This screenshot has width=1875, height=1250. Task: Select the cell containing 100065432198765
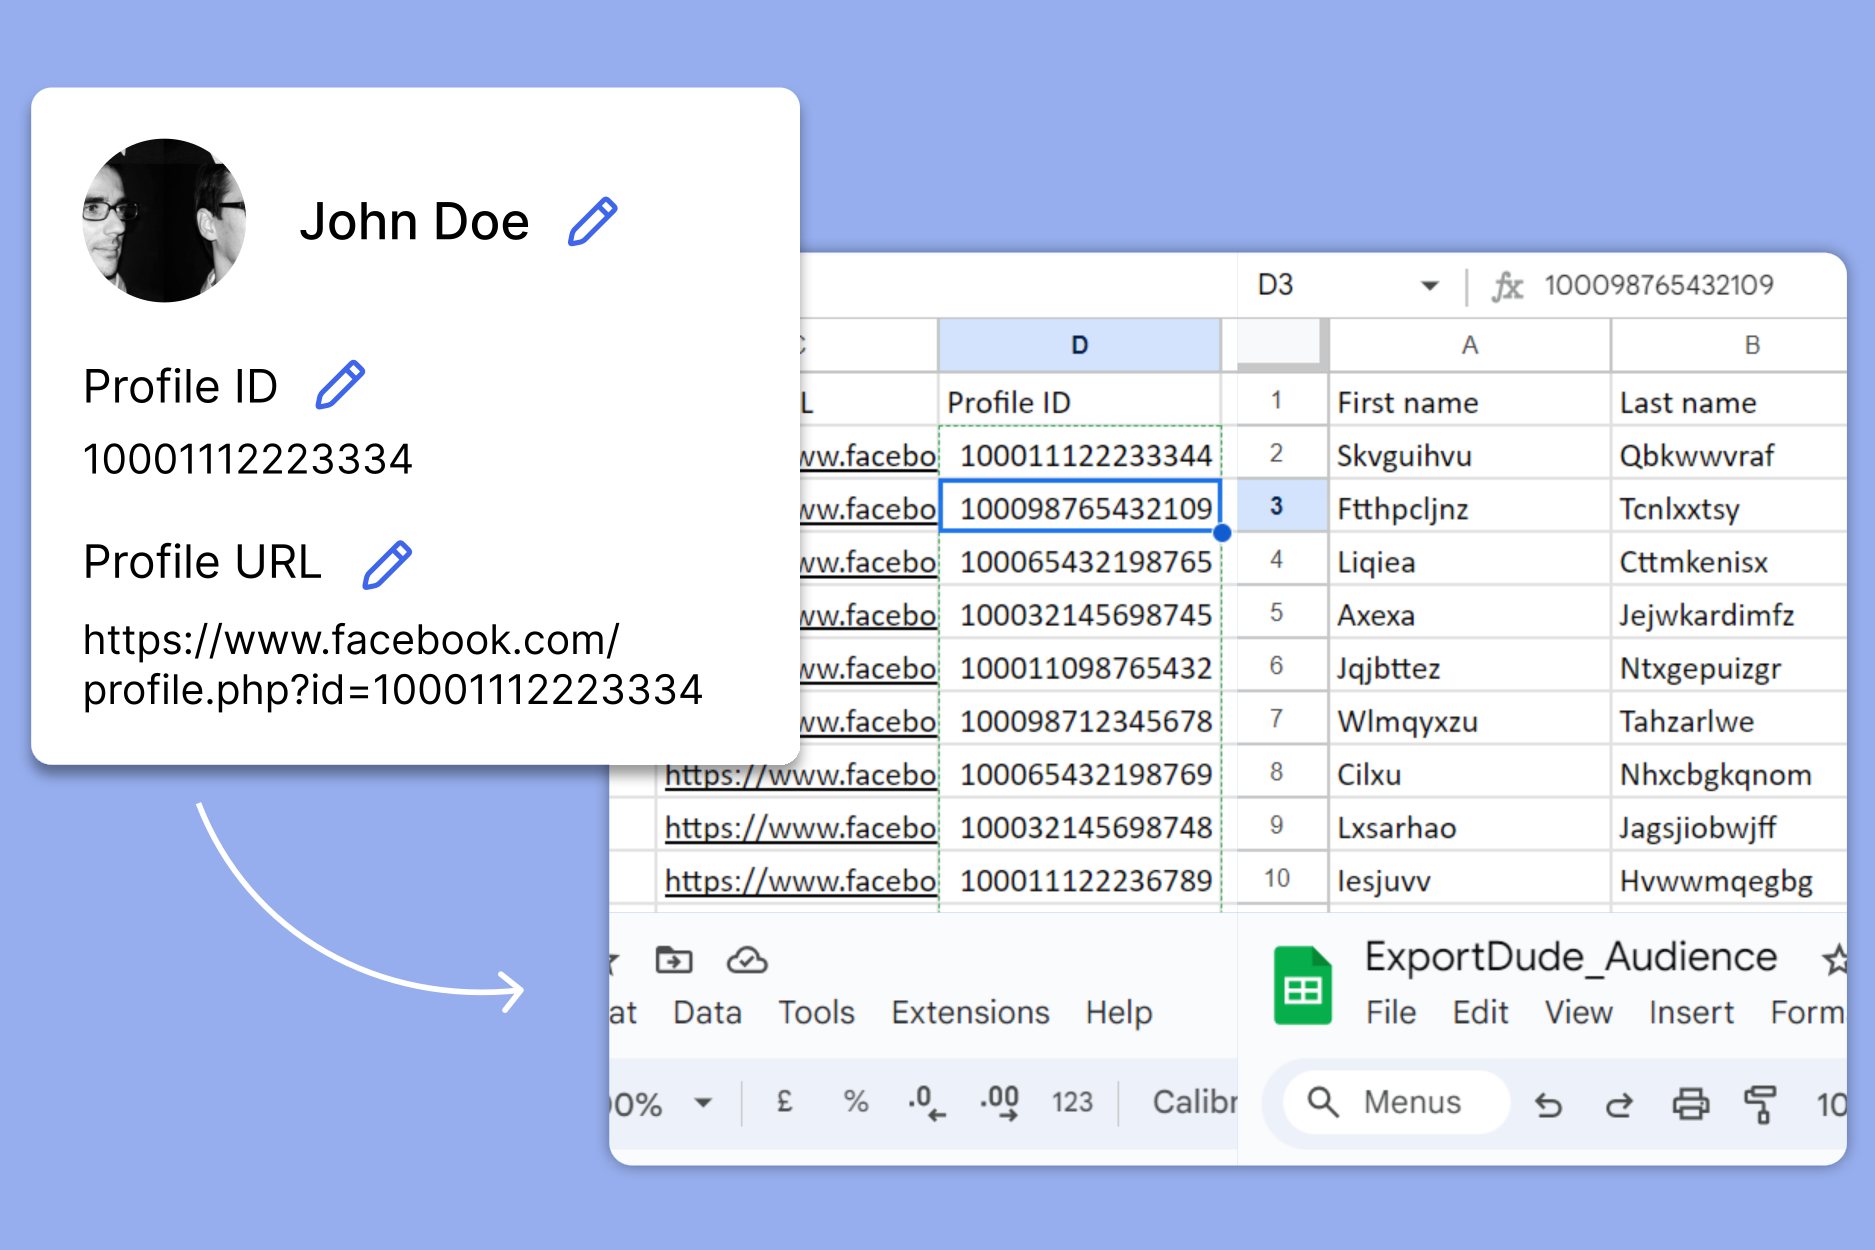pos(1085,562)
